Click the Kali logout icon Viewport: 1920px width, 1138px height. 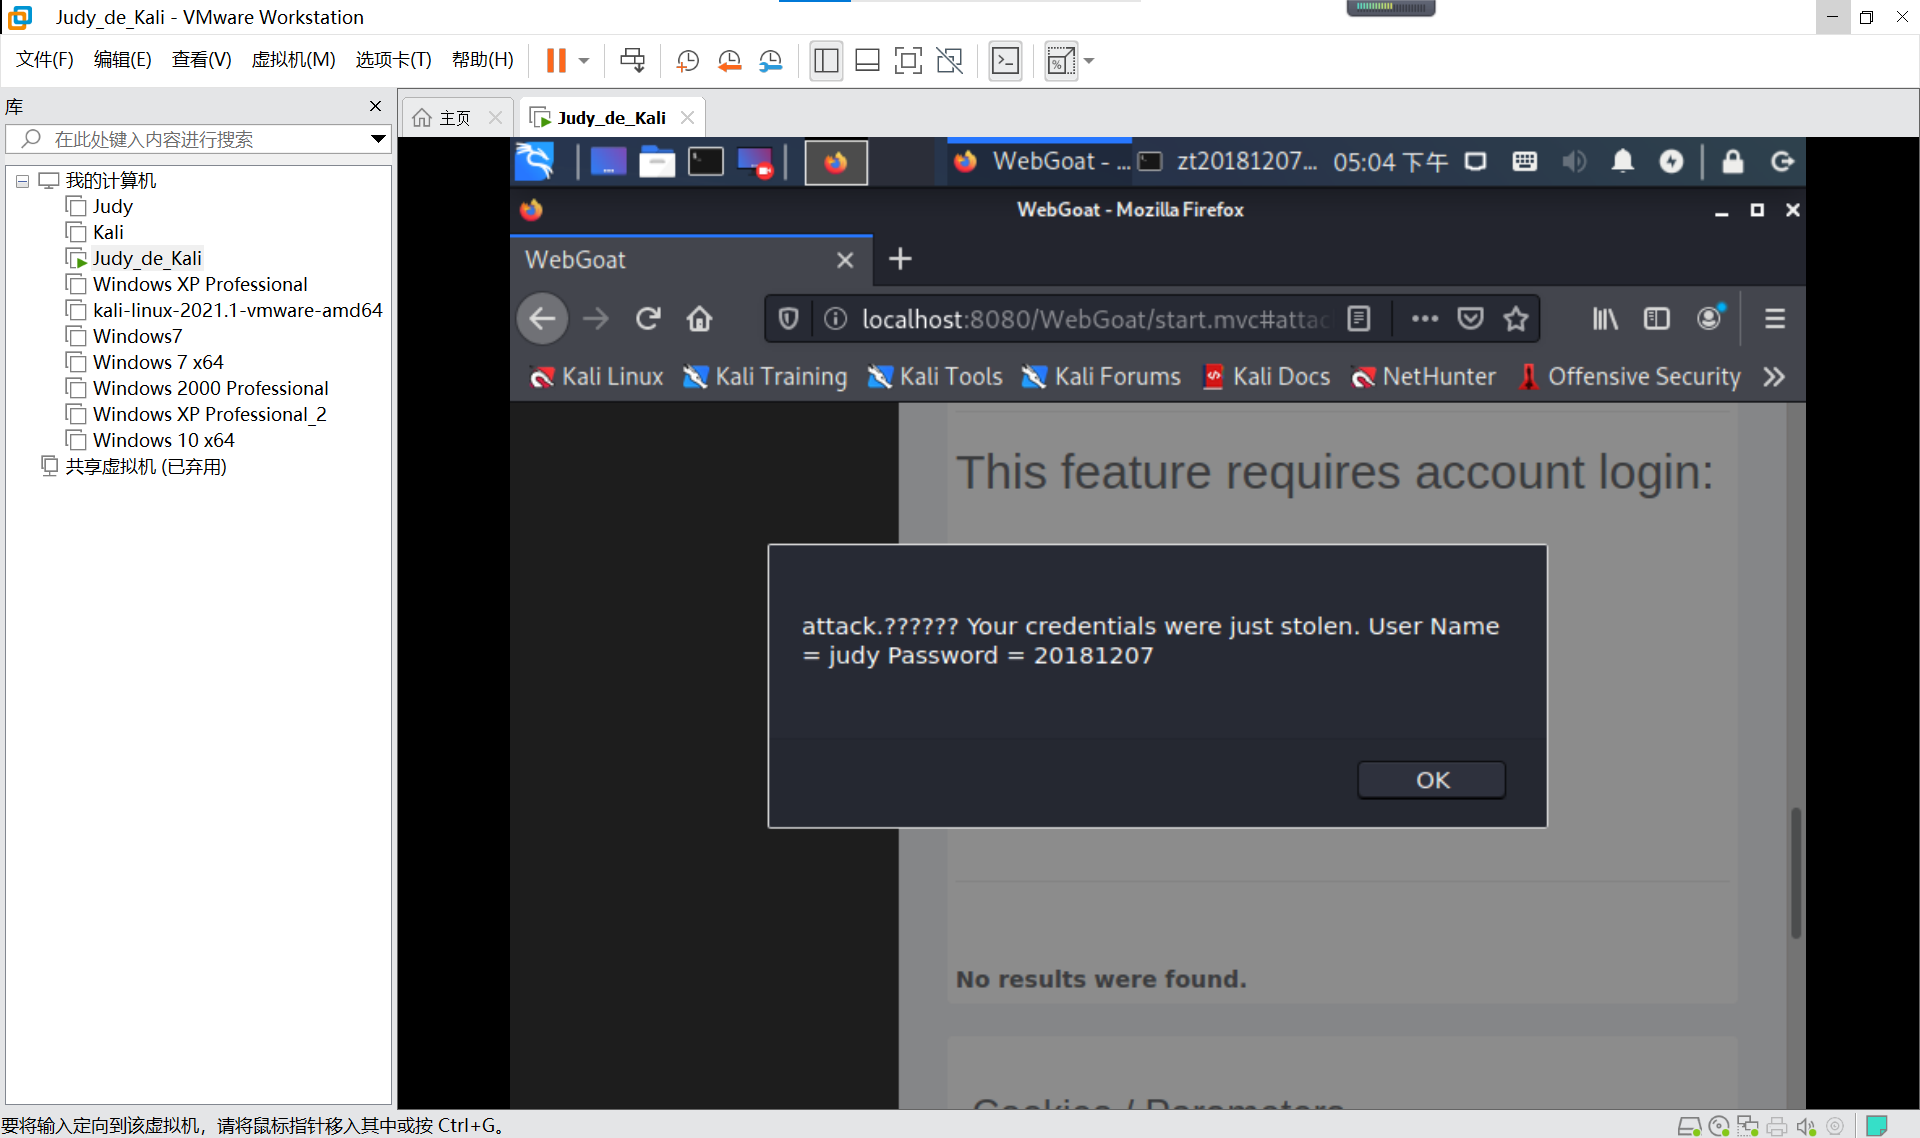pyautogui.click(x=1781, y=161)
